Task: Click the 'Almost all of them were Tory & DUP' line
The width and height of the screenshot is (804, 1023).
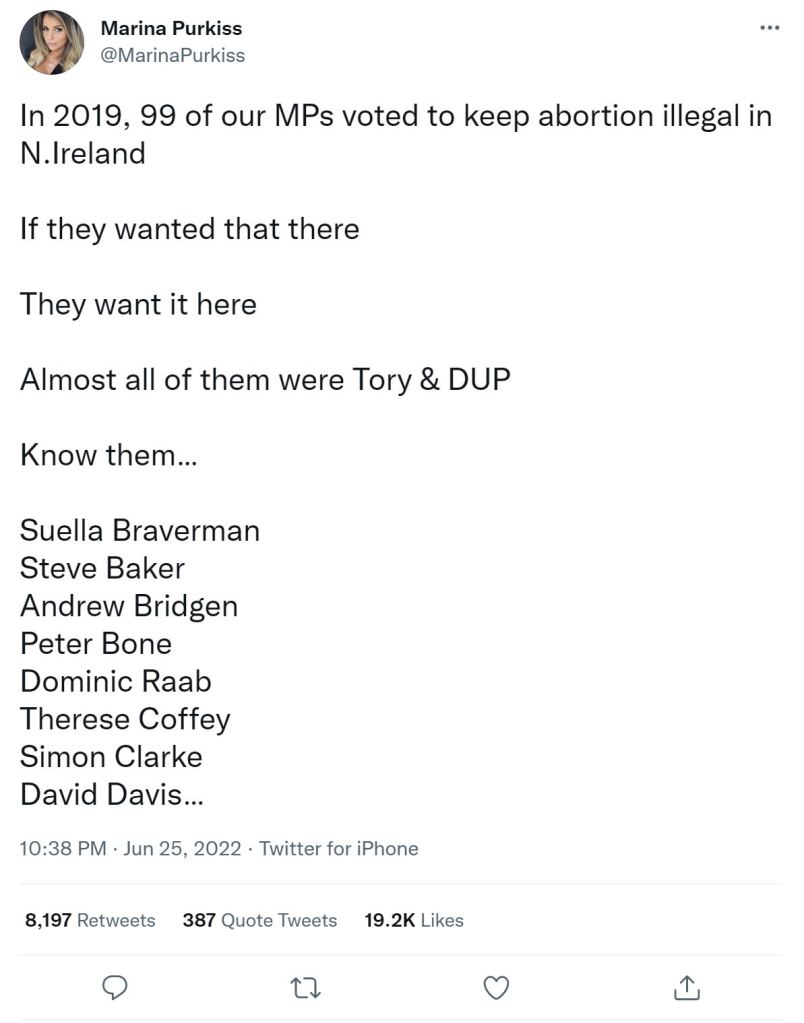Action: point(265,380)
